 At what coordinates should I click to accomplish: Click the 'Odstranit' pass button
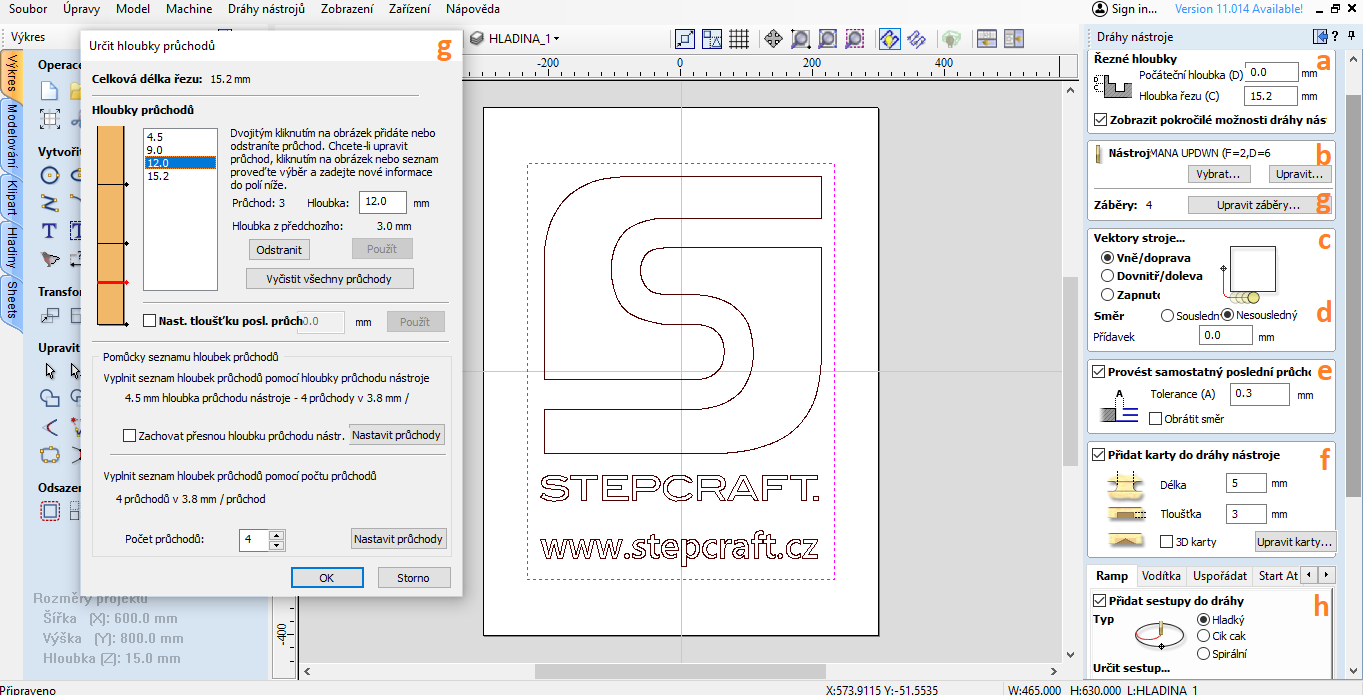pyautogui.click(x=279, y=249)
